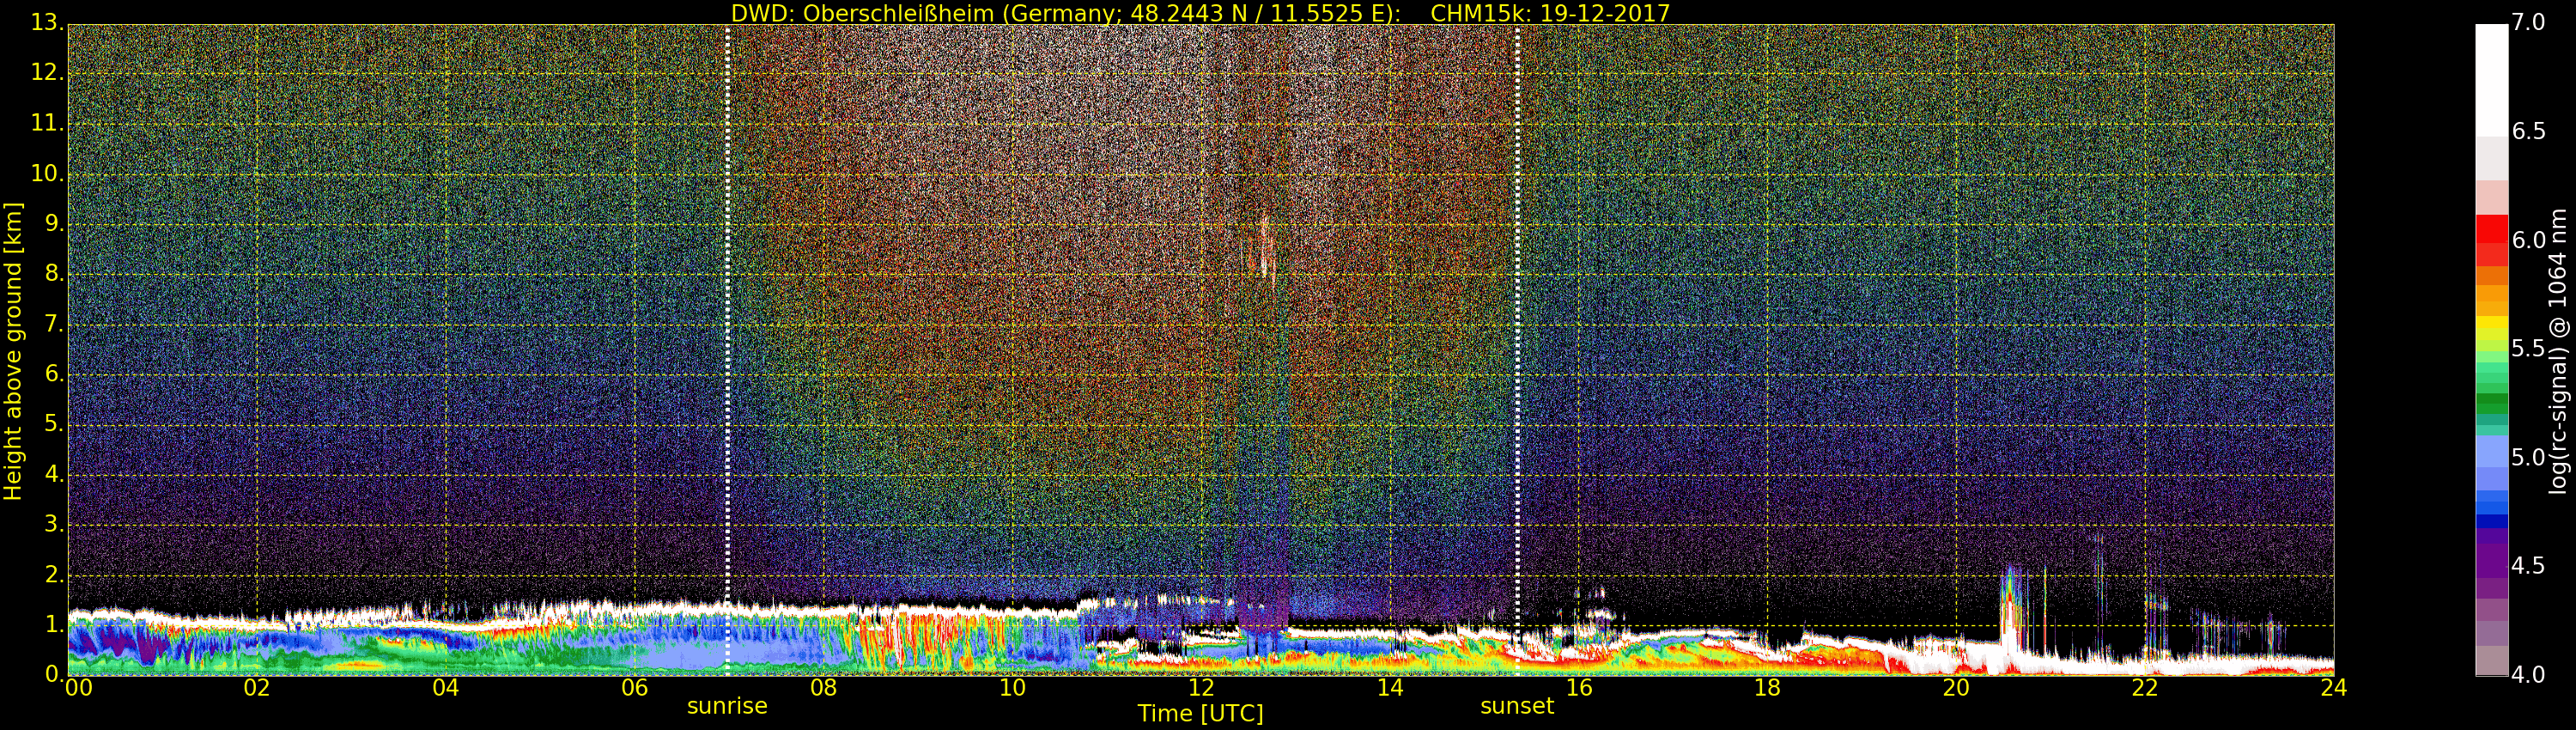Click the "1." height axis tick label
Image resolution: width=2576 pixels, height=730 pixels.
[53, 624]
